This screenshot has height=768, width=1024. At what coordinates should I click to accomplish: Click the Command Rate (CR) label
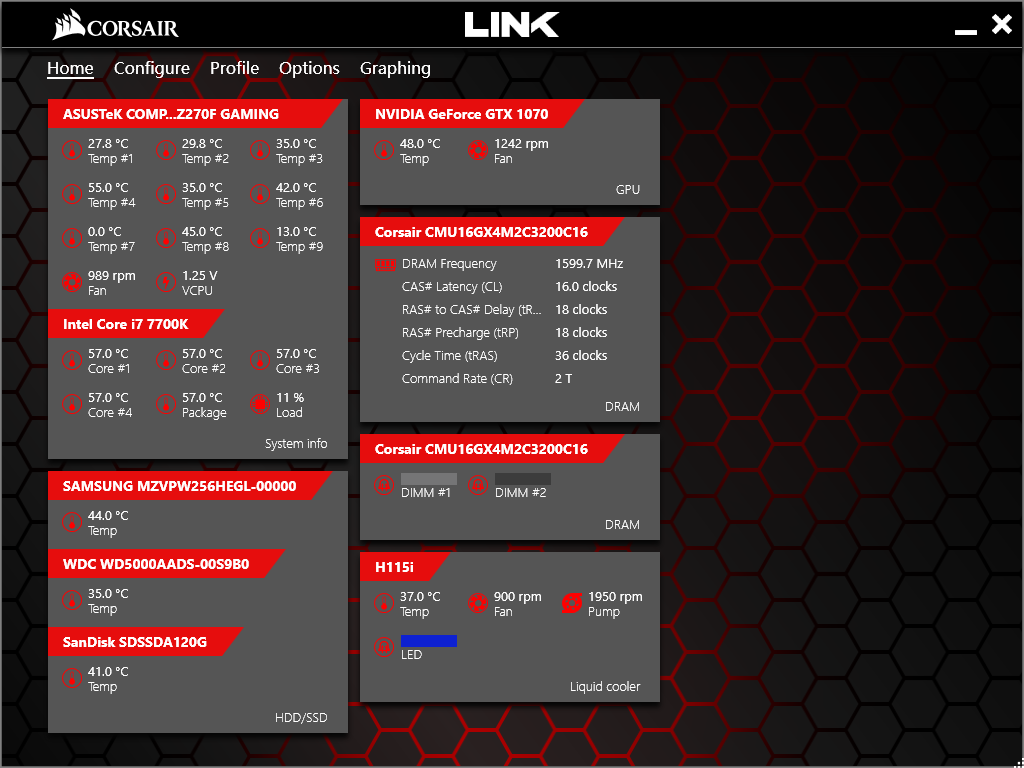(457, 379)
